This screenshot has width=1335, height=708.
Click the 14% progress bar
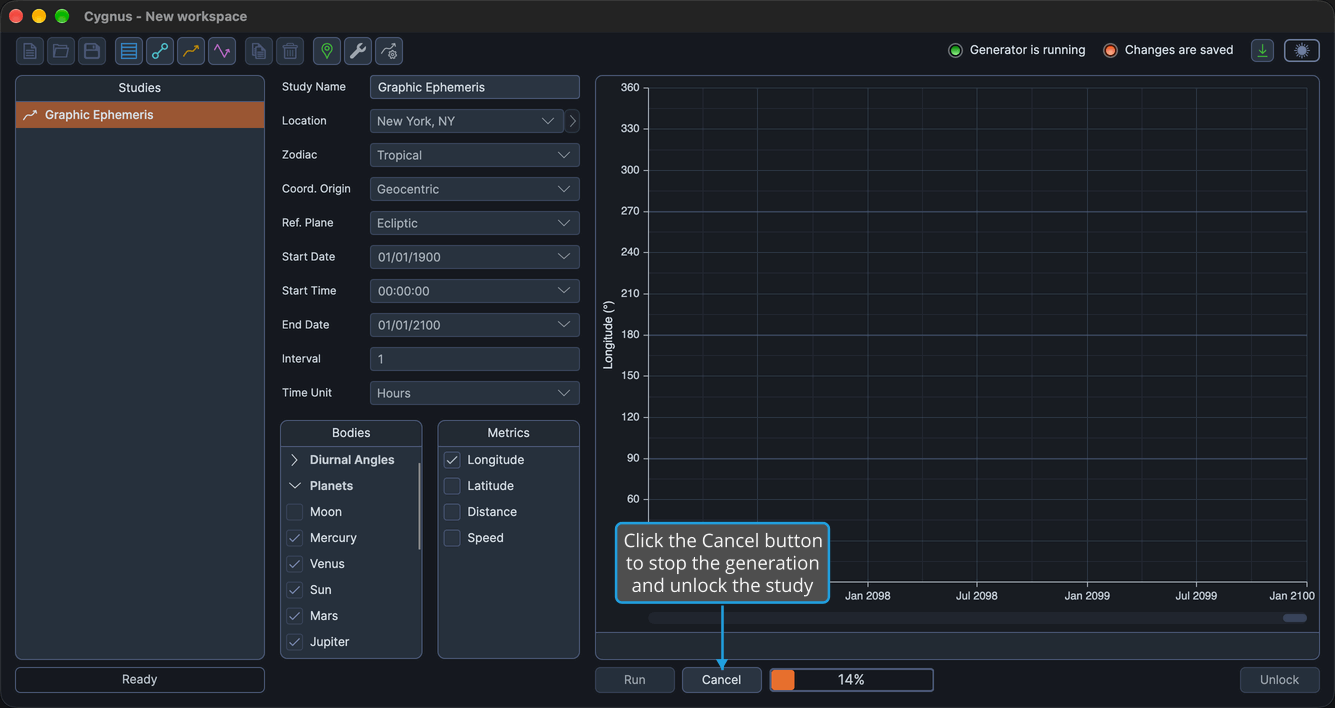tap(852, 680)
